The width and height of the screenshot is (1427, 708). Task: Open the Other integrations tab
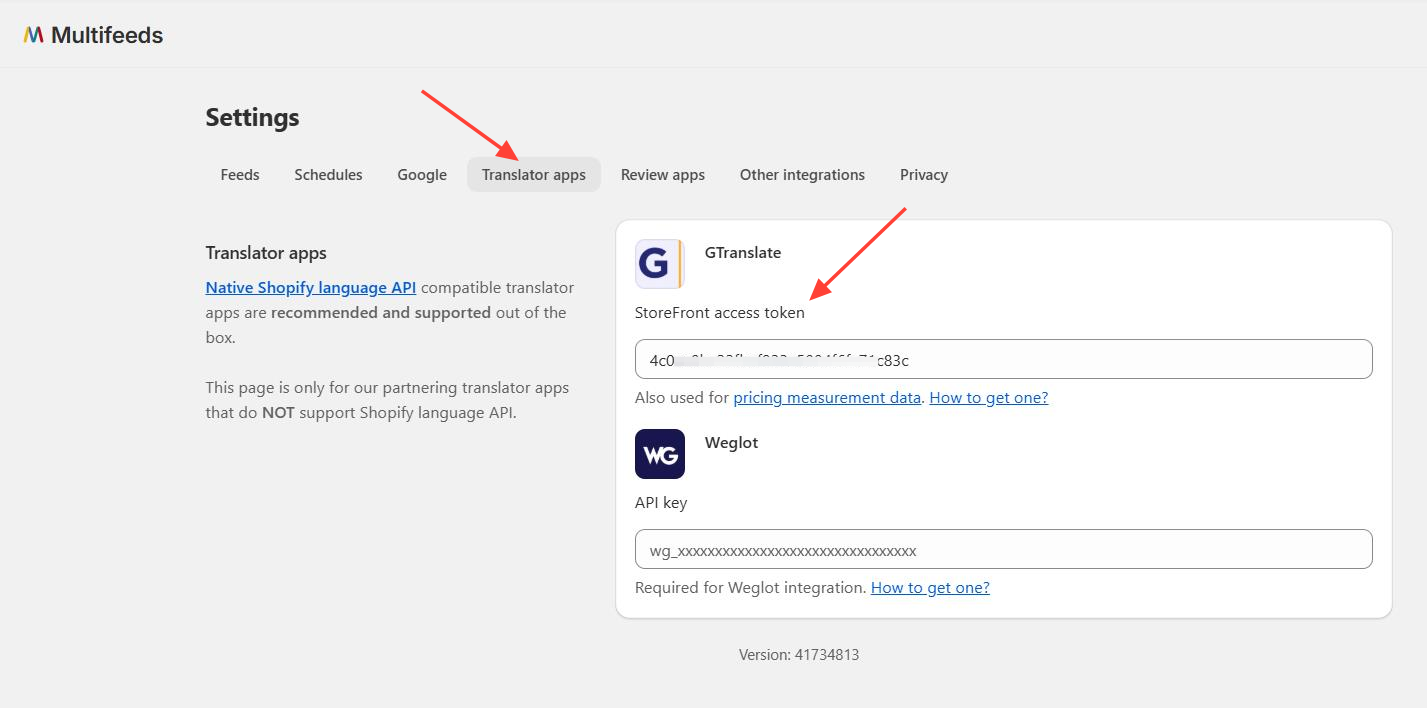802,174
